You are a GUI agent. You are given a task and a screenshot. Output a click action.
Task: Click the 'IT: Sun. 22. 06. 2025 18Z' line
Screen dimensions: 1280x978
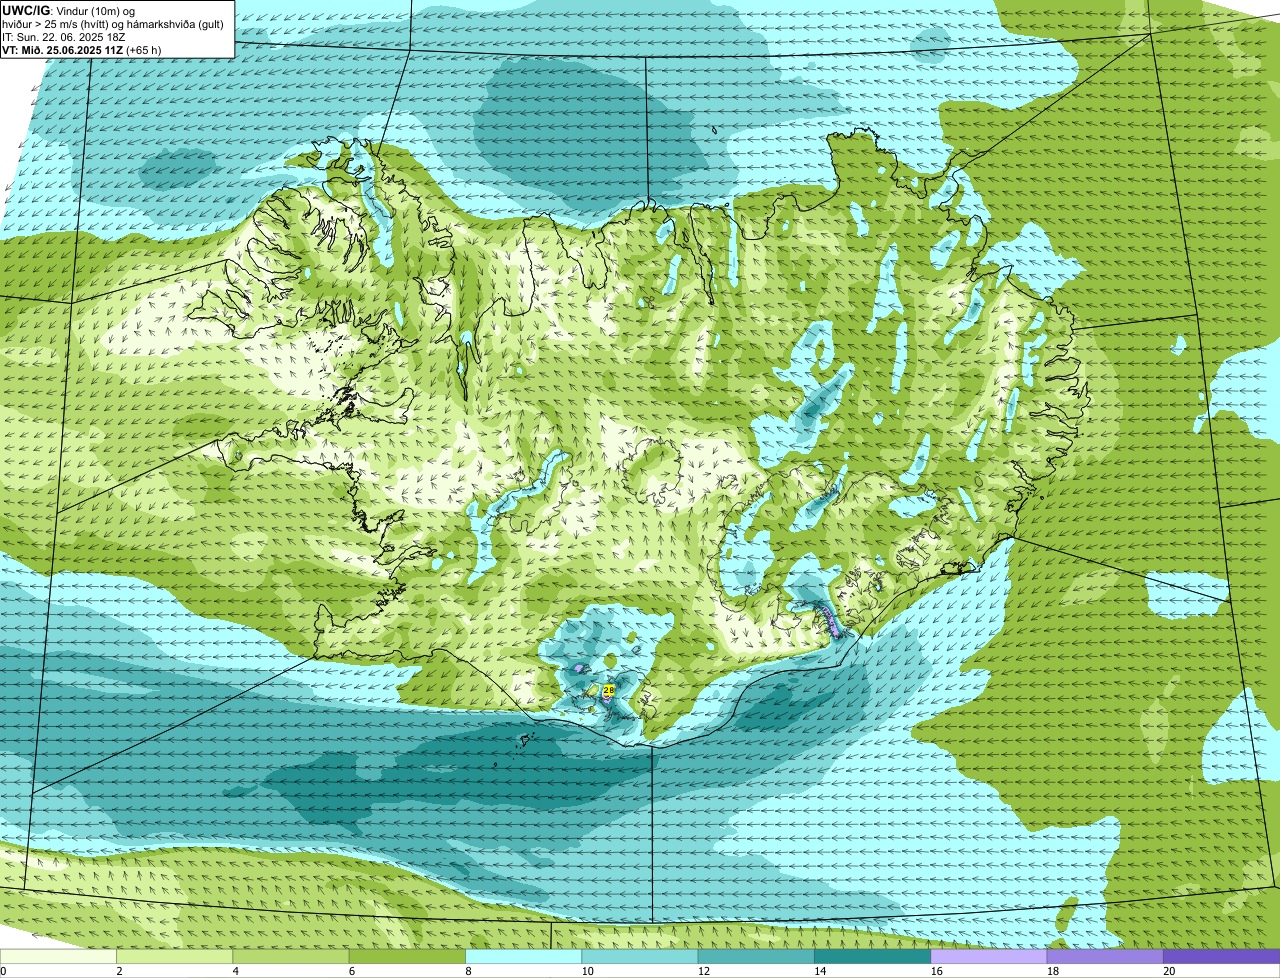tap(64, 37)
